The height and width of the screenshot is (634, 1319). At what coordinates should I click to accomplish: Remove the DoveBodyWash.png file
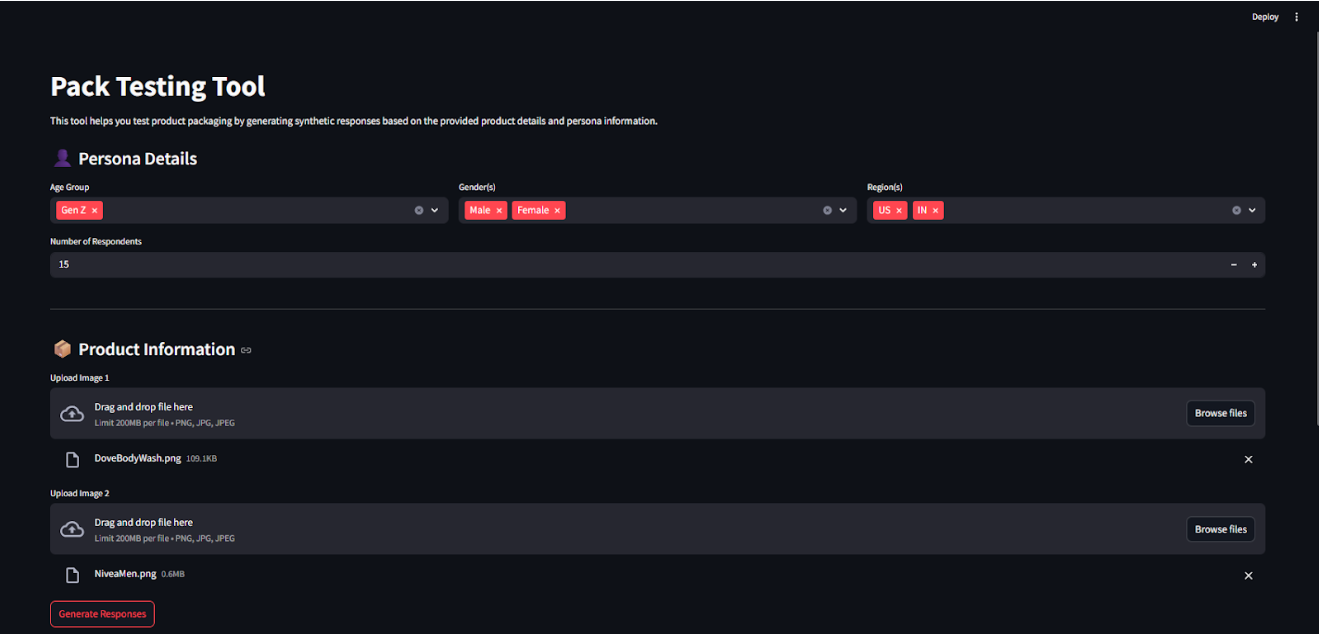(1248, 460)
